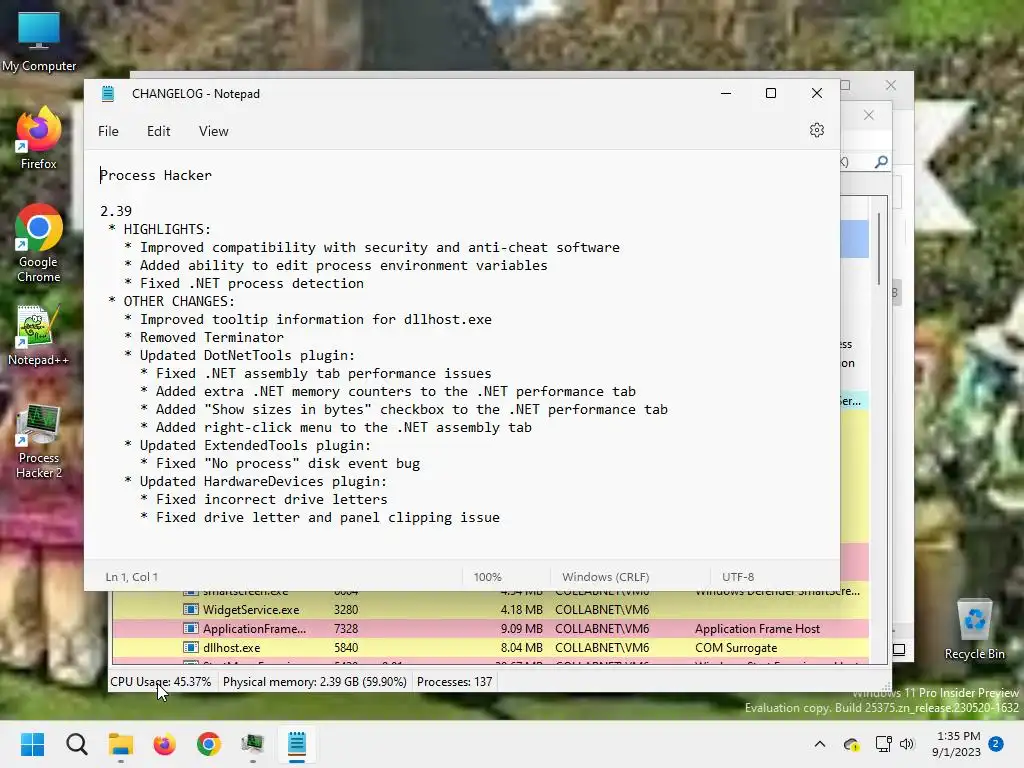1024x768 pixels.
Task: Open taskbar Search magnifier
Action: [76, 744]
